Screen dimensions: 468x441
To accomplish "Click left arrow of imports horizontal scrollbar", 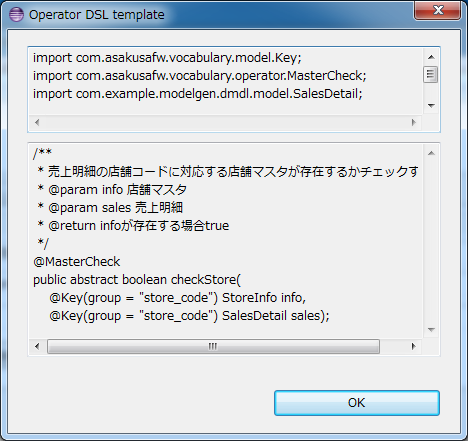I will point(37,122).
